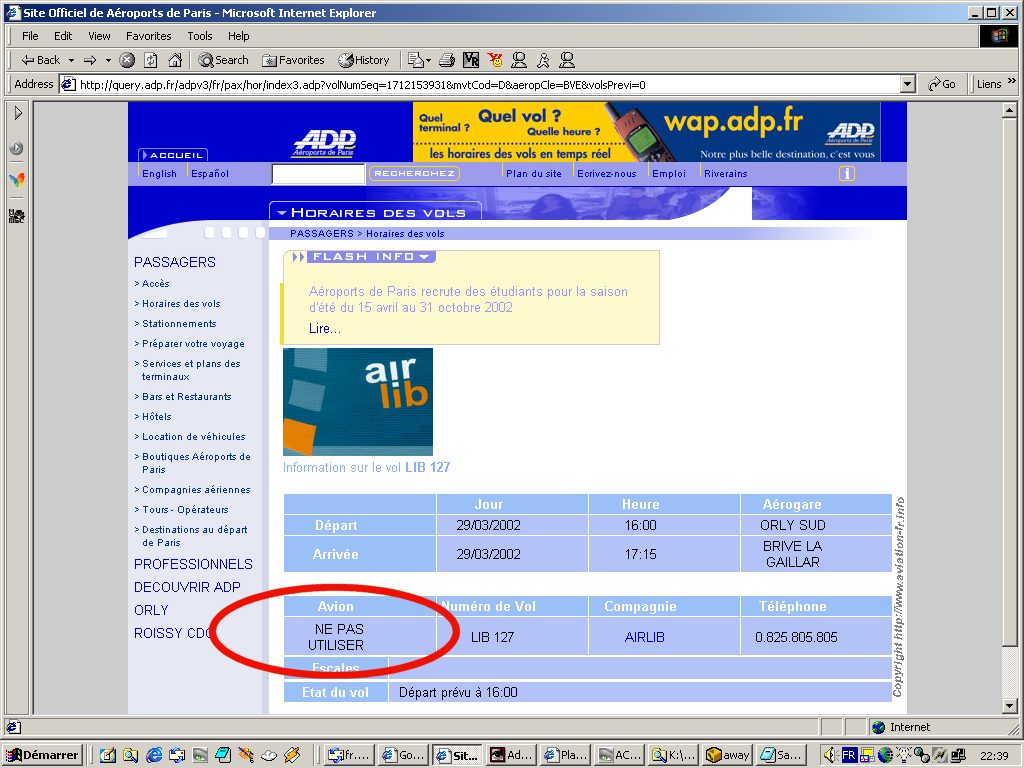Click the page scrollbar up arrow
The width and height of the screenshot is (1024, 768).
1009,110
